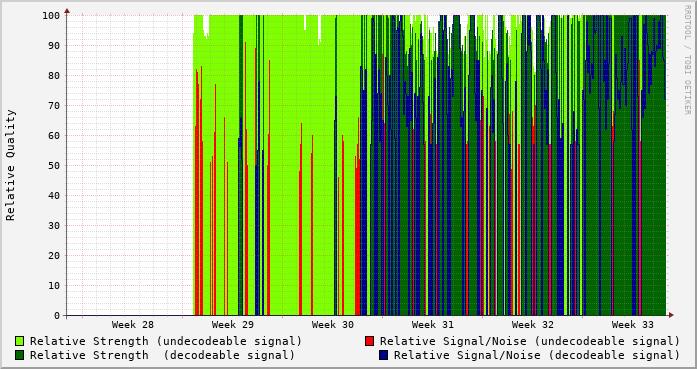Click the red undecodeable signal/noise swatch
Viewport: 697px width, 369px height.
[369, 341]
